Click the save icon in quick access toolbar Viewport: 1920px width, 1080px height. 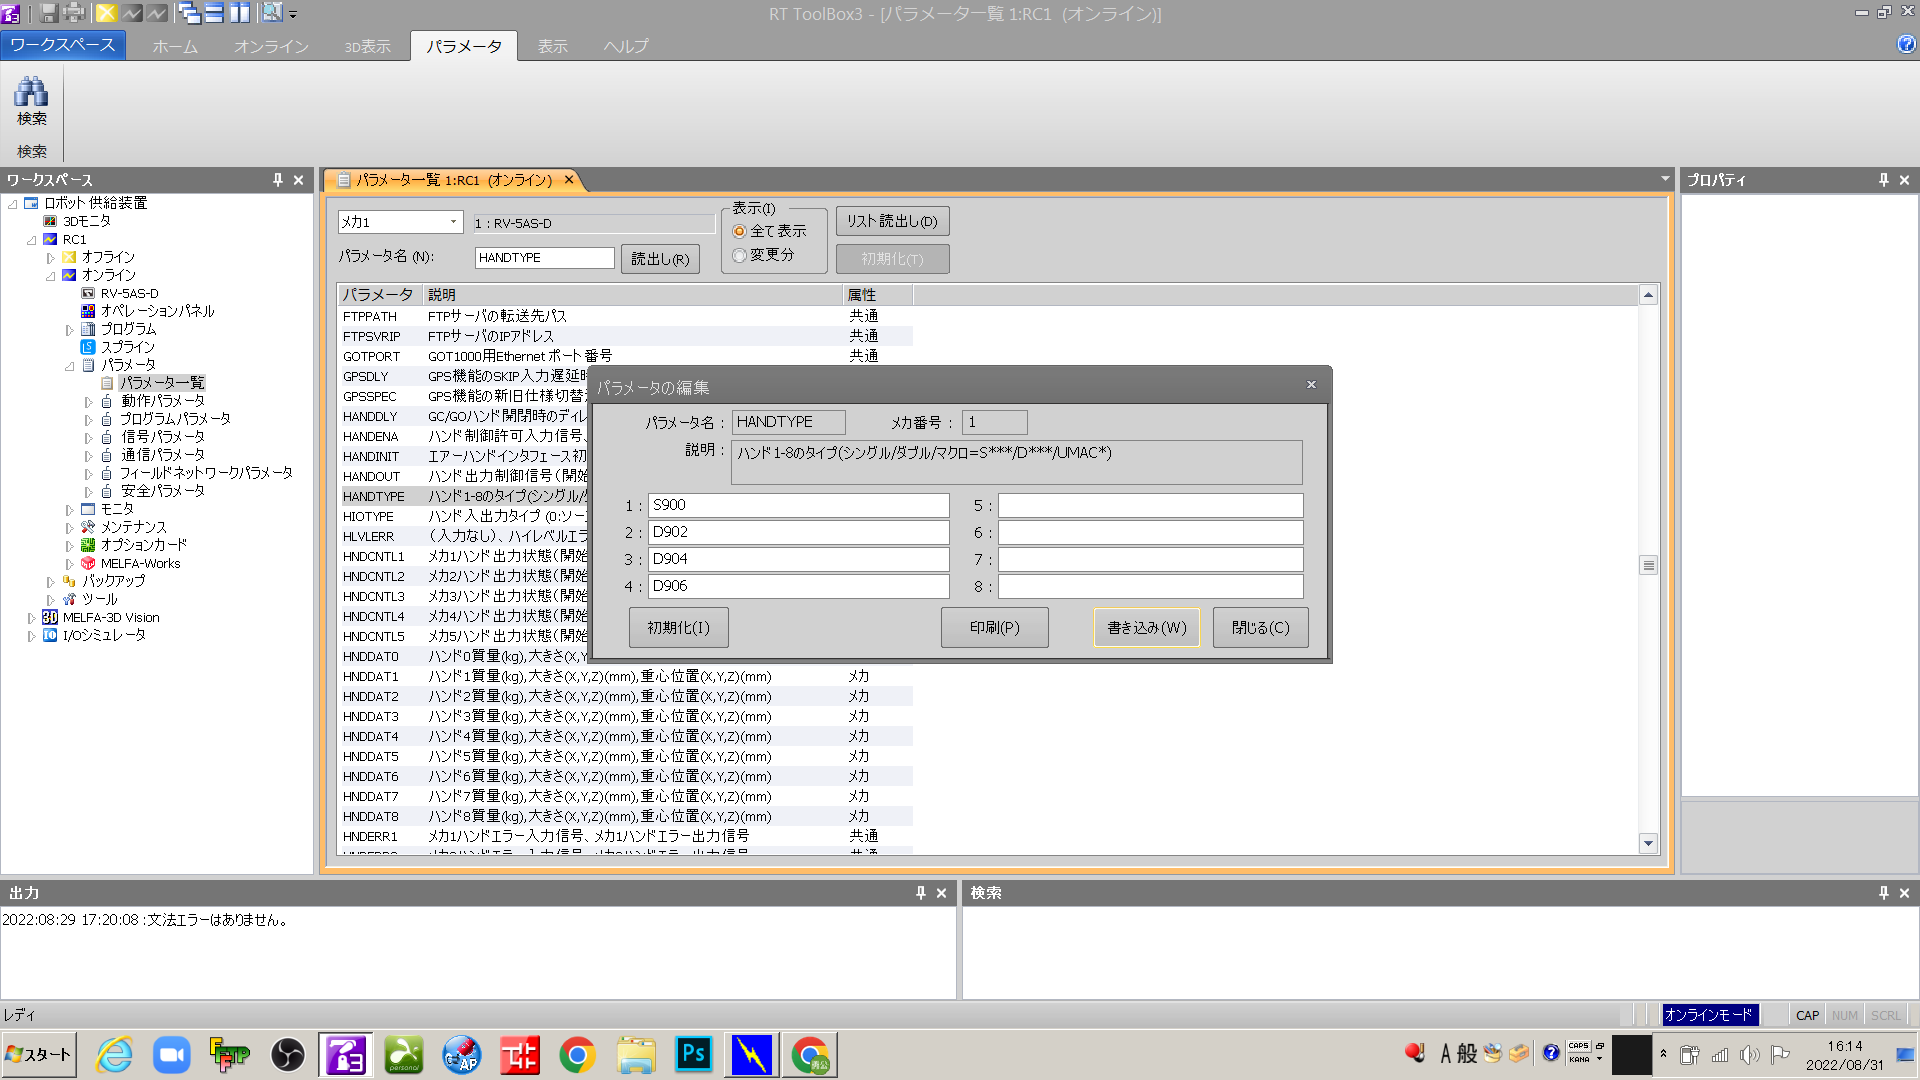[x=48, y=13]
